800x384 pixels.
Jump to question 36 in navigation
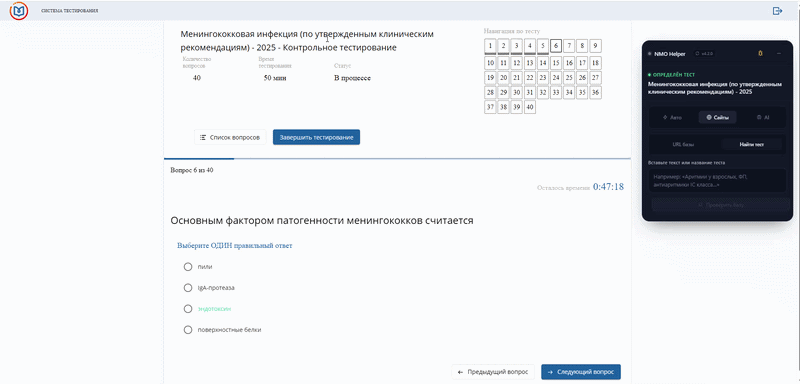(x=595, y=93)
